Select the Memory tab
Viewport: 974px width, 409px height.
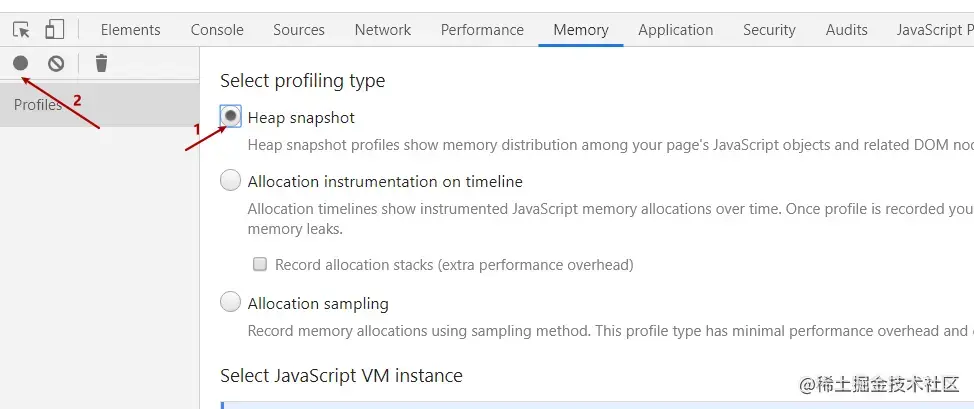tap(581, 30)
